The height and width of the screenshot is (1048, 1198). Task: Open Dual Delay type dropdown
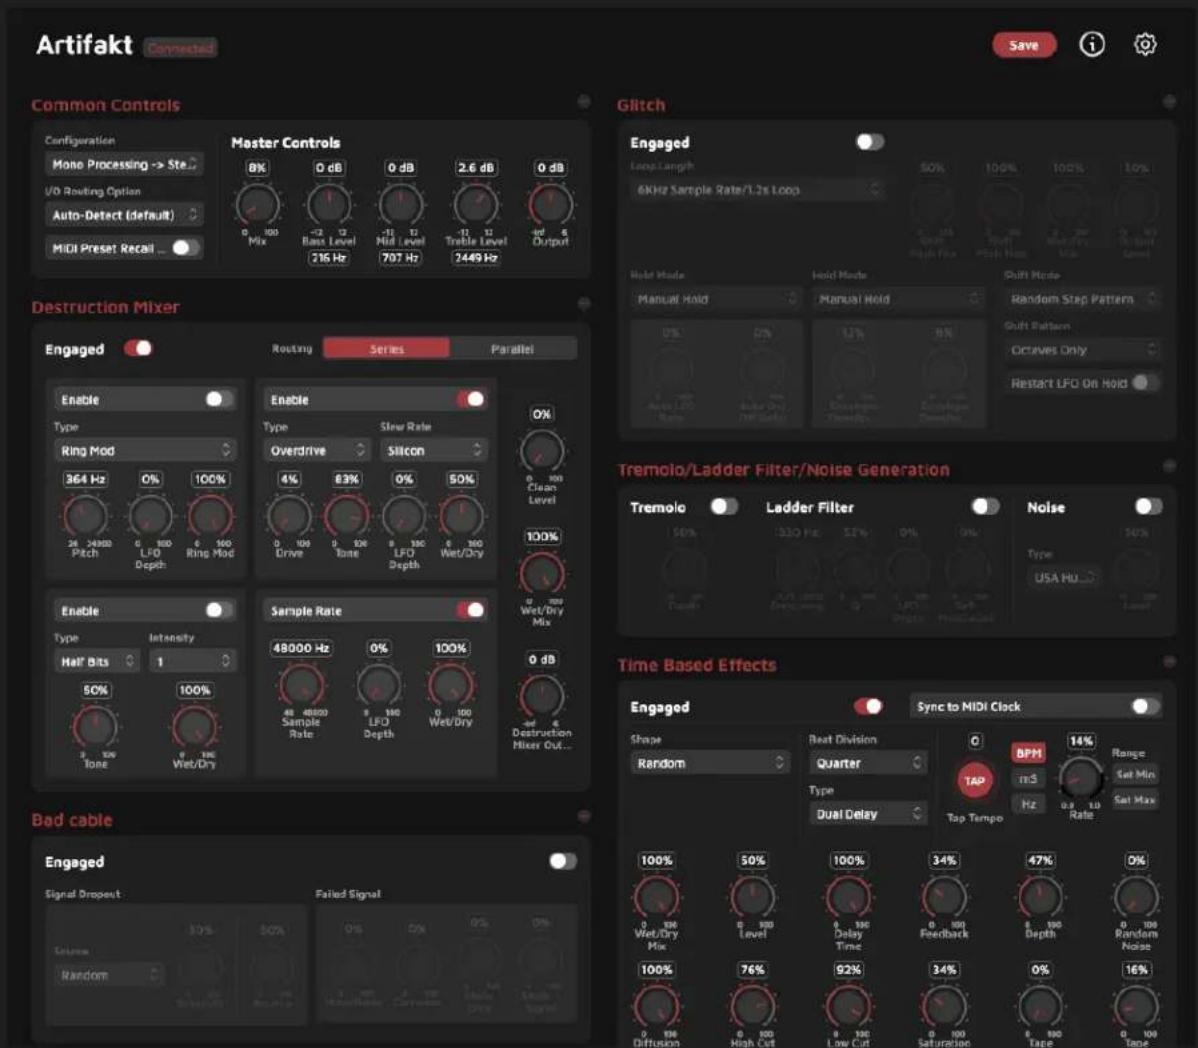tap(868, 813)
